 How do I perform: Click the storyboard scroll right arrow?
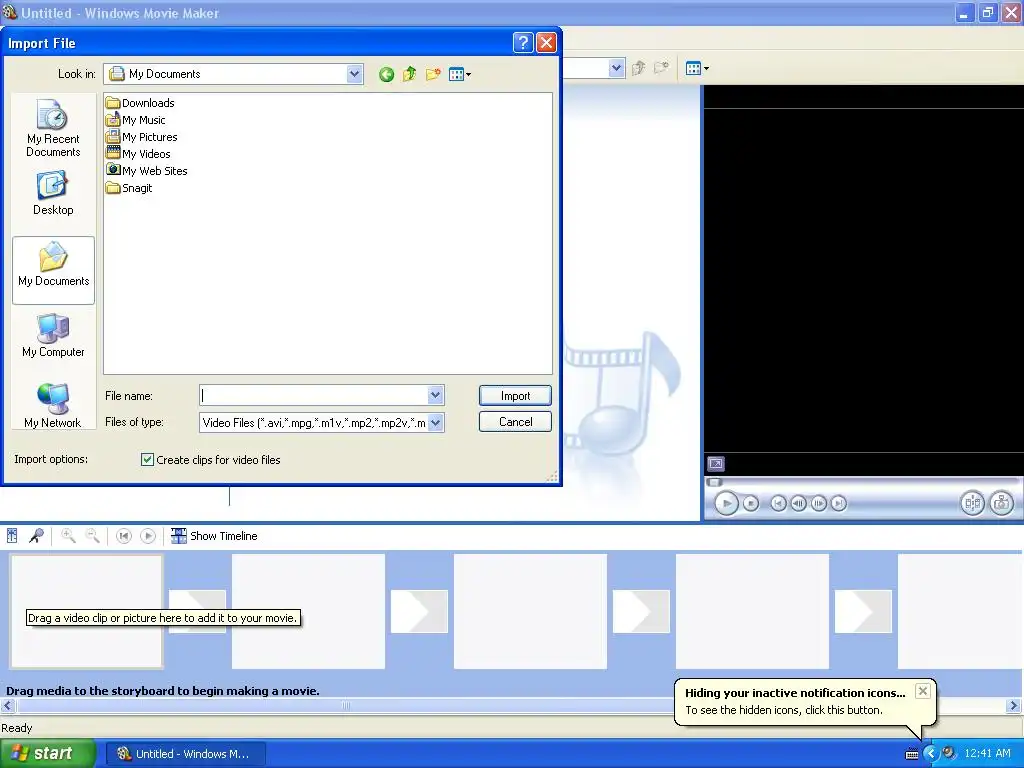[x=1014, y=705]
